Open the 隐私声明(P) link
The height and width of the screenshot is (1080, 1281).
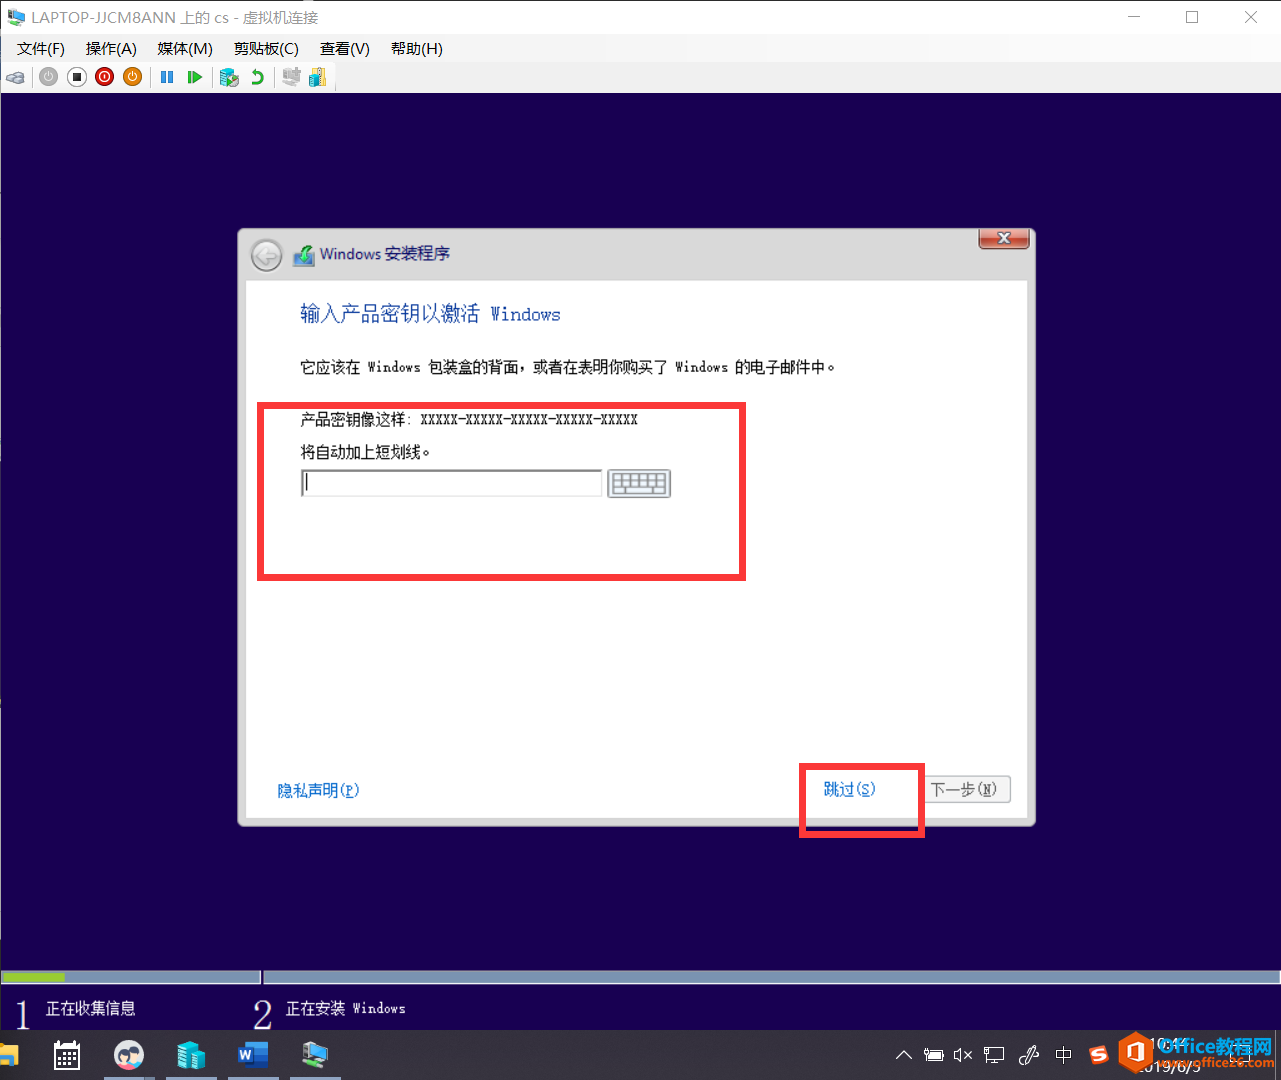[318, 790]
